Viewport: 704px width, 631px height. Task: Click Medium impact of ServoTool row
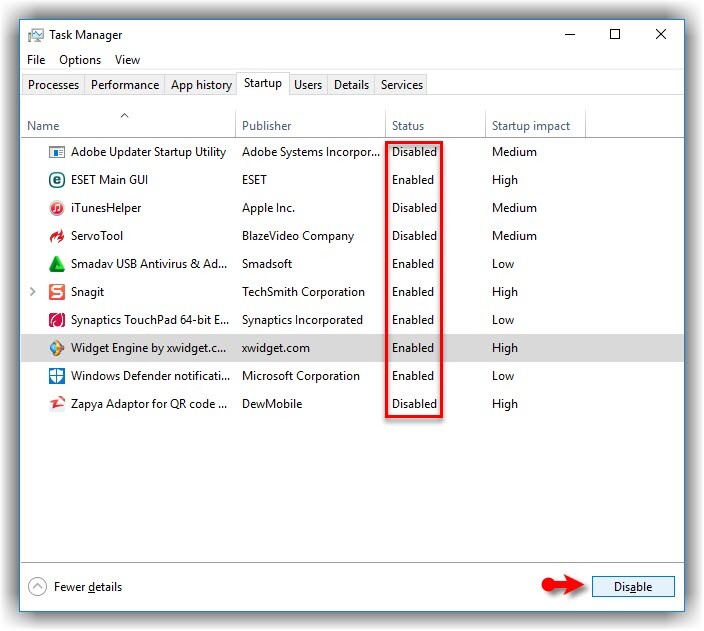(x=514, y=236)
